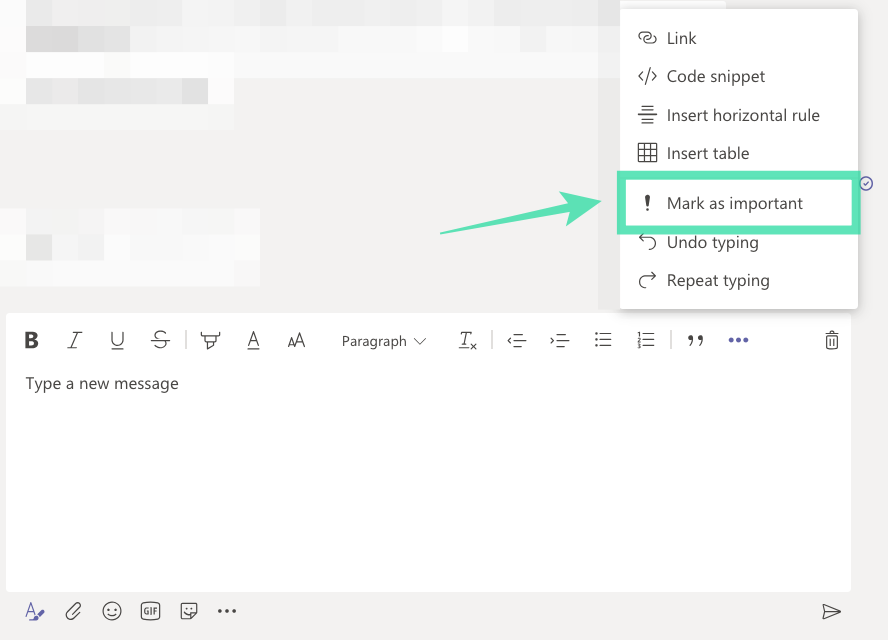Viewport: 888px width, 640px height.
Task: Click Code snippet to insert code
Action: (x=715, y=76)
